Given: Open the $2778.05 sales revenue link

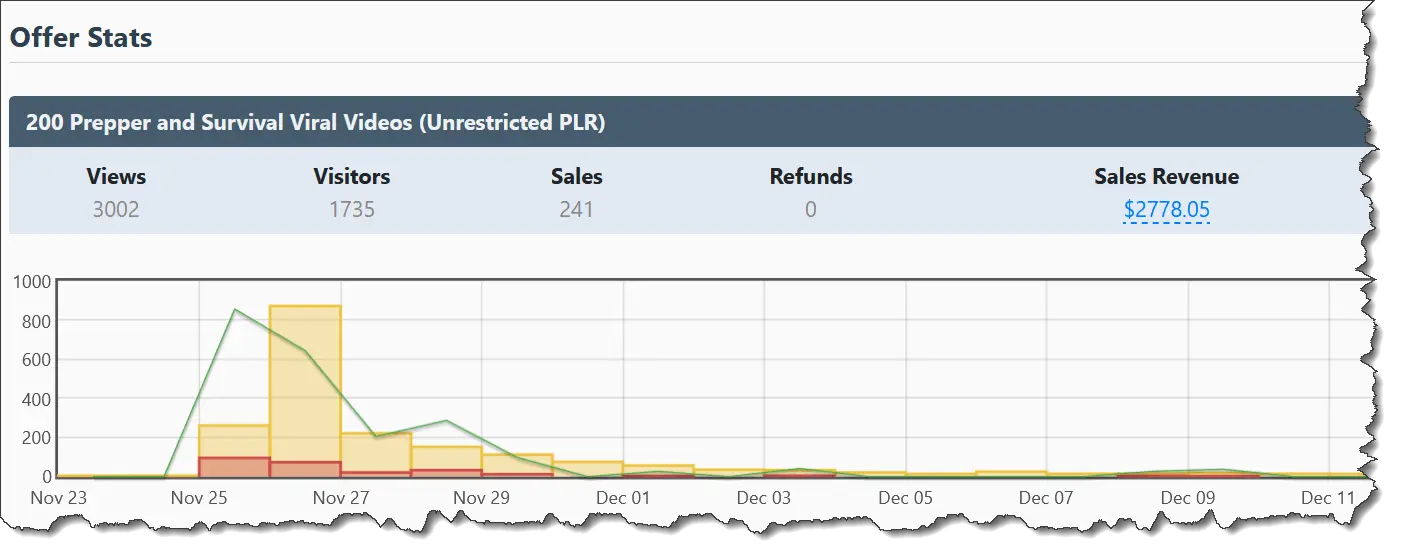Looking at the screenshot, I should (x=1166, y=209).
